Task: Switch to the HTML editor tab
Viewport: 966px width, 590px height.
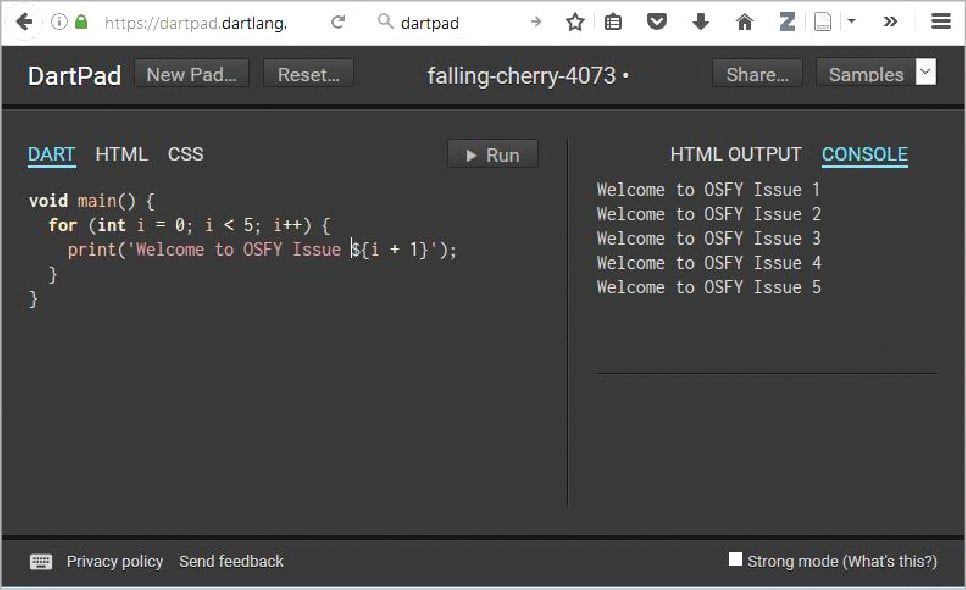Action: pos(121,154)
